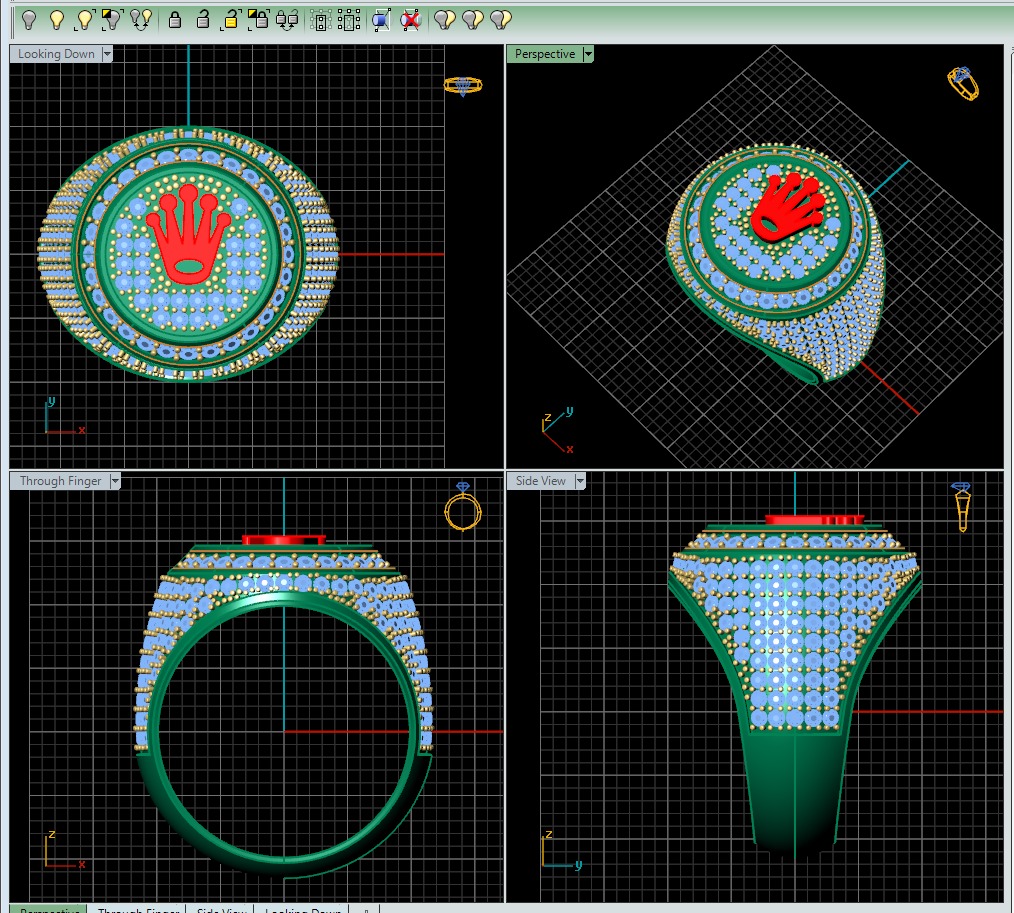Click the Side View viewport title

541,481
